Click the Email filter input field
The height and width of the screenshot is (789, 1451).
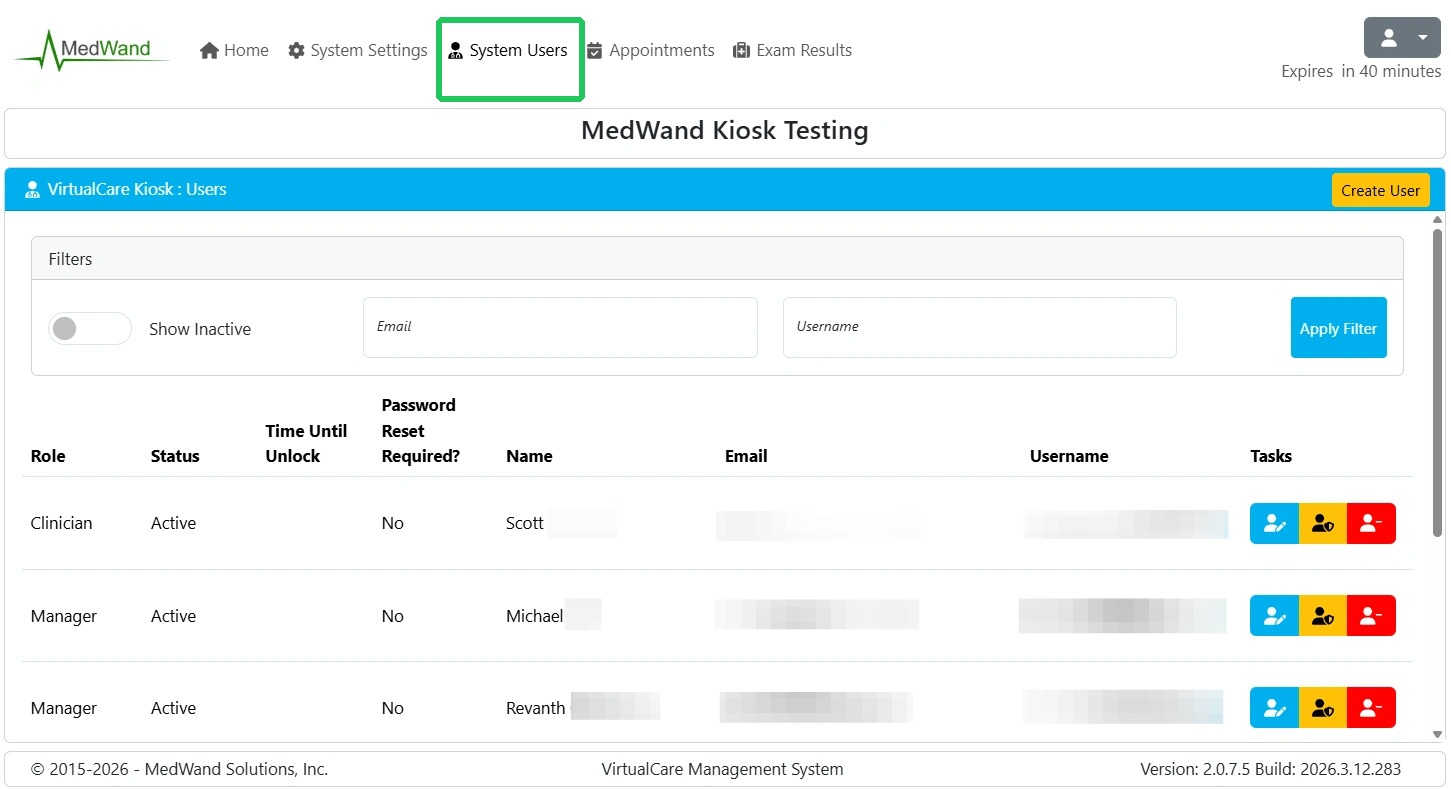pyautogui.click(x=560, y=328)
